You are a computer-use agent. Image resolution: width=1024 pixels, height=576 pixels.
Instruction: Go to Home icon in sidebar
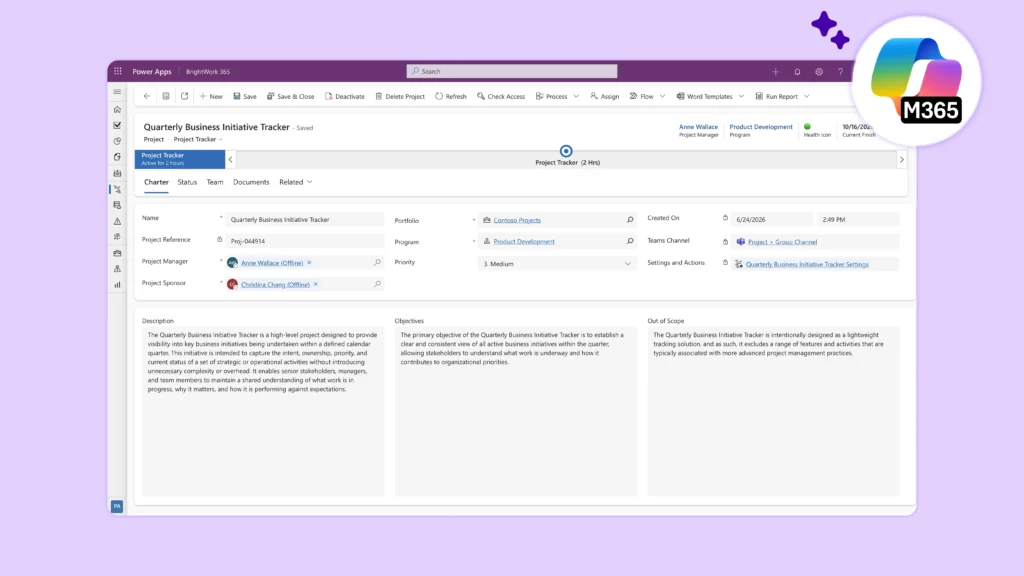pos(118,110)
